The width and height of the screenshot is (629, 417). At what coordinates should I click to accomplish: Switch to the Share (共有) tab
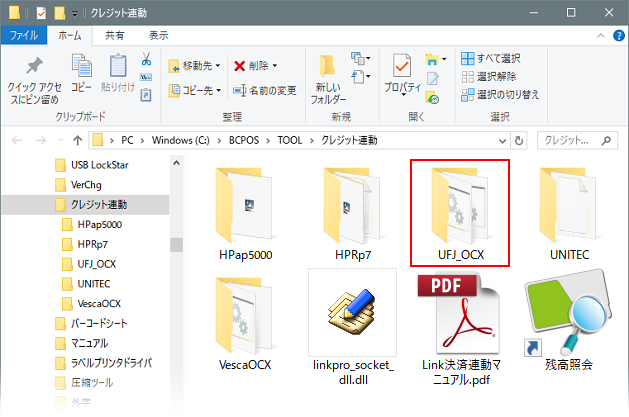click(115, 34)
